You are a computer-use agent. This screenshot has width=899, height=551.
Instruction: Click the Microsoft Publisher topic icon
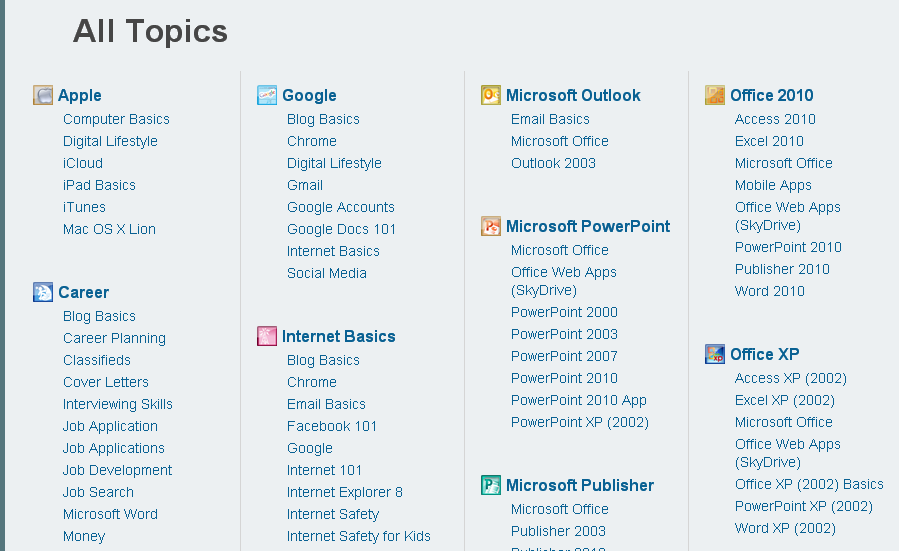[491, 485]
